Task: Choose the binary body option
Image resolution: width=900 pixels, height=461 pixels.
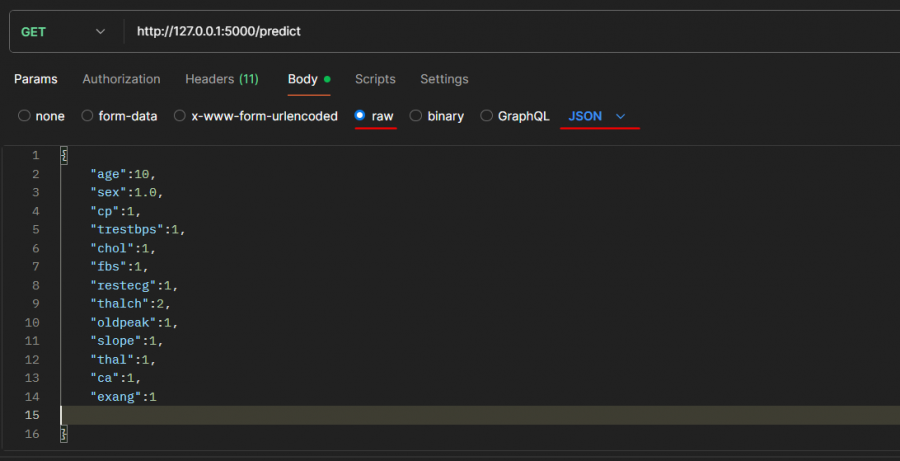Action: tap(417, 116)
